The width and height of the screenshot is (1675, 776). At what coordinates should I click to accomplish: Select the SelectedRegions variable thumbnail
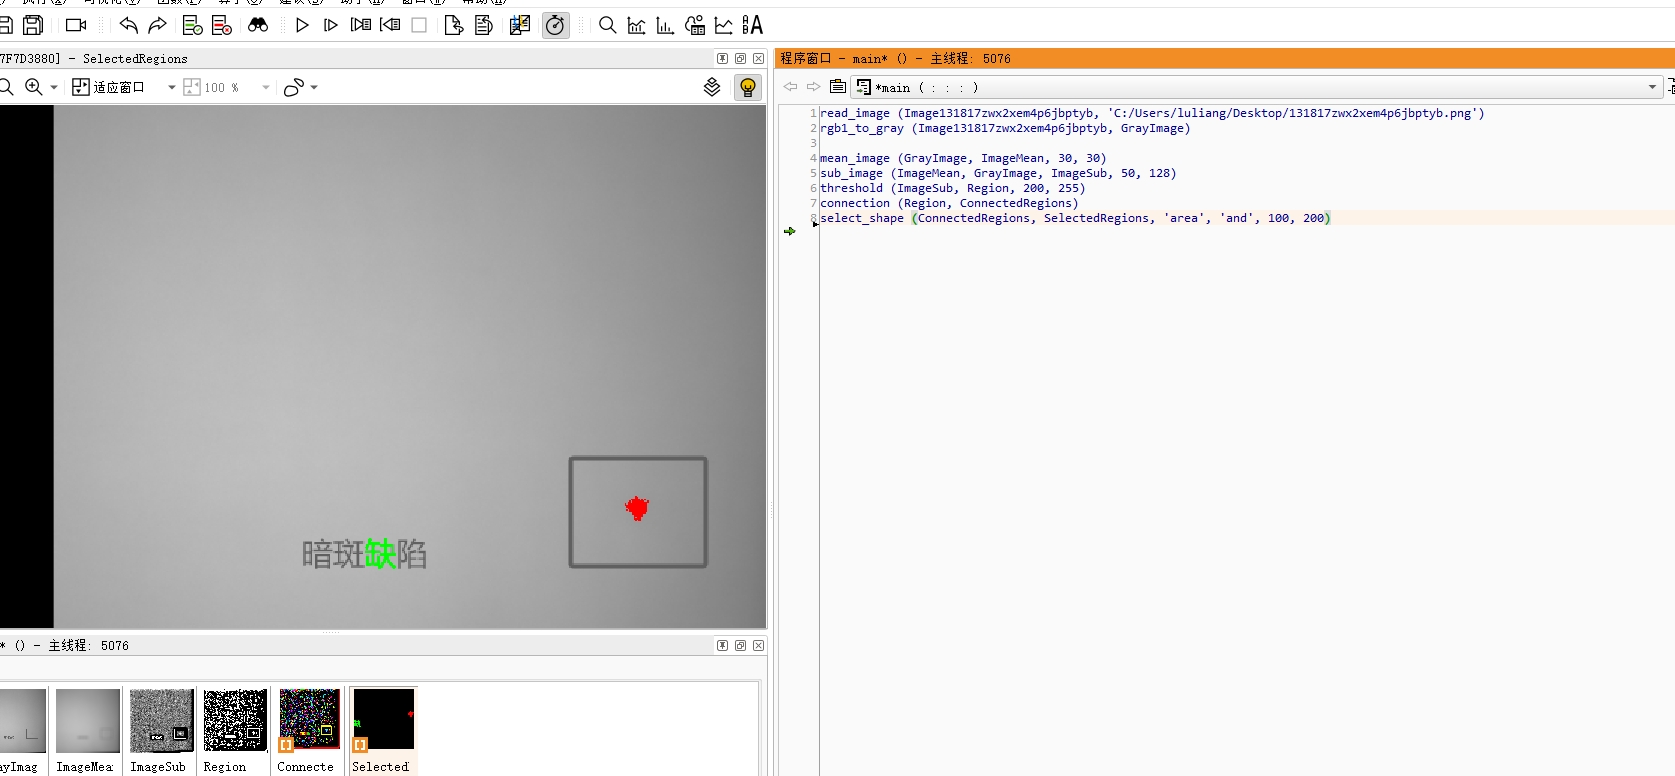383,731
